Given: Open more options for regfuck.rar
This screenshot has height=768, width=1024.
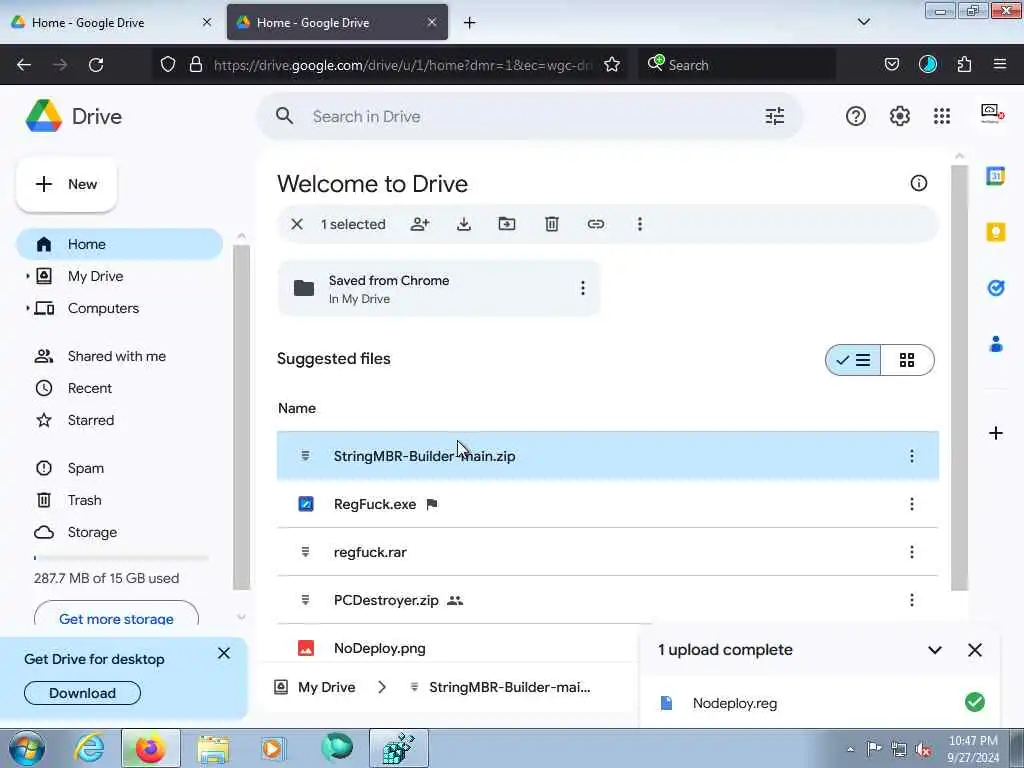Looking at the screenshot, I should (912, 552).
